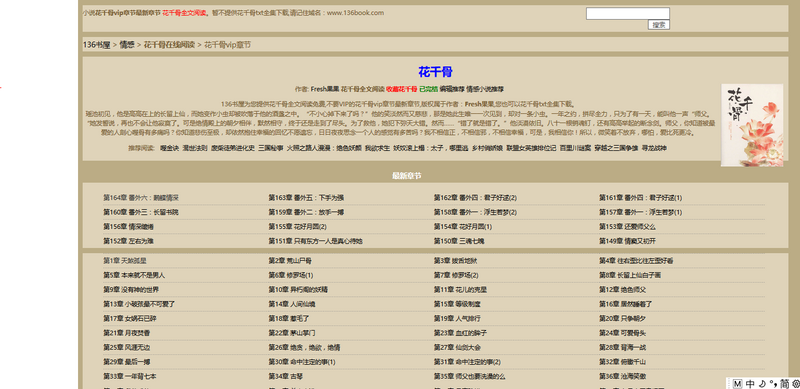Open chapter 第27章 仙剑大会
This screenshot has height=389, width=800.
(457, 347)
